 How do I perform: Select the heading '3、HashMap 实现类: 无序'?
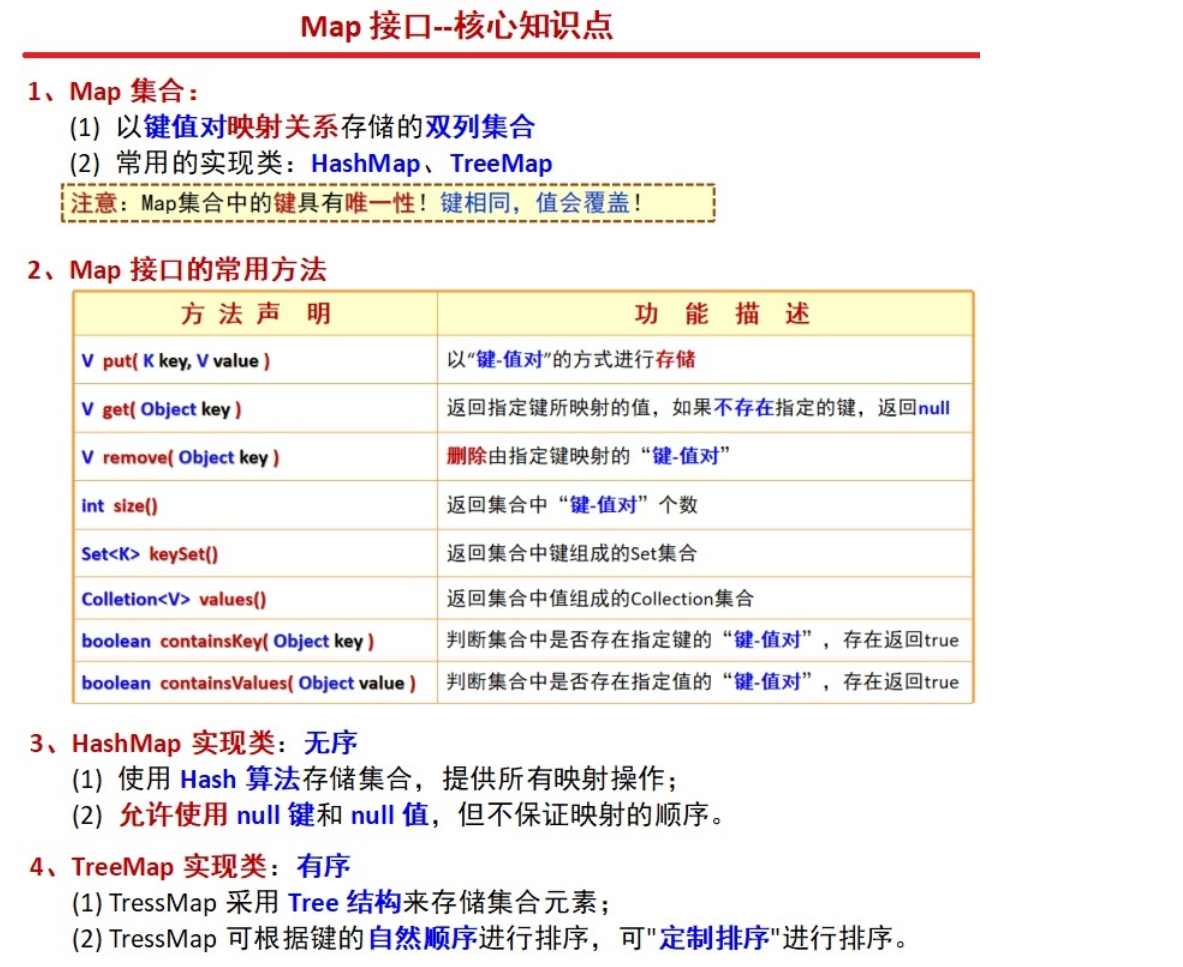pos(193,743)
